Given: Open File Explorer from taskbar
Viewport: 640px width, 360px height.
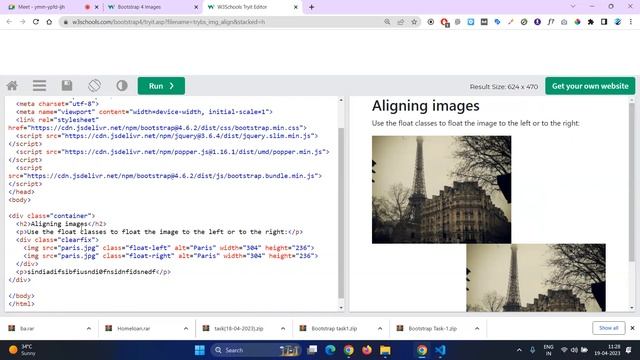Looking at the screenshot, I should click(385, 350).
